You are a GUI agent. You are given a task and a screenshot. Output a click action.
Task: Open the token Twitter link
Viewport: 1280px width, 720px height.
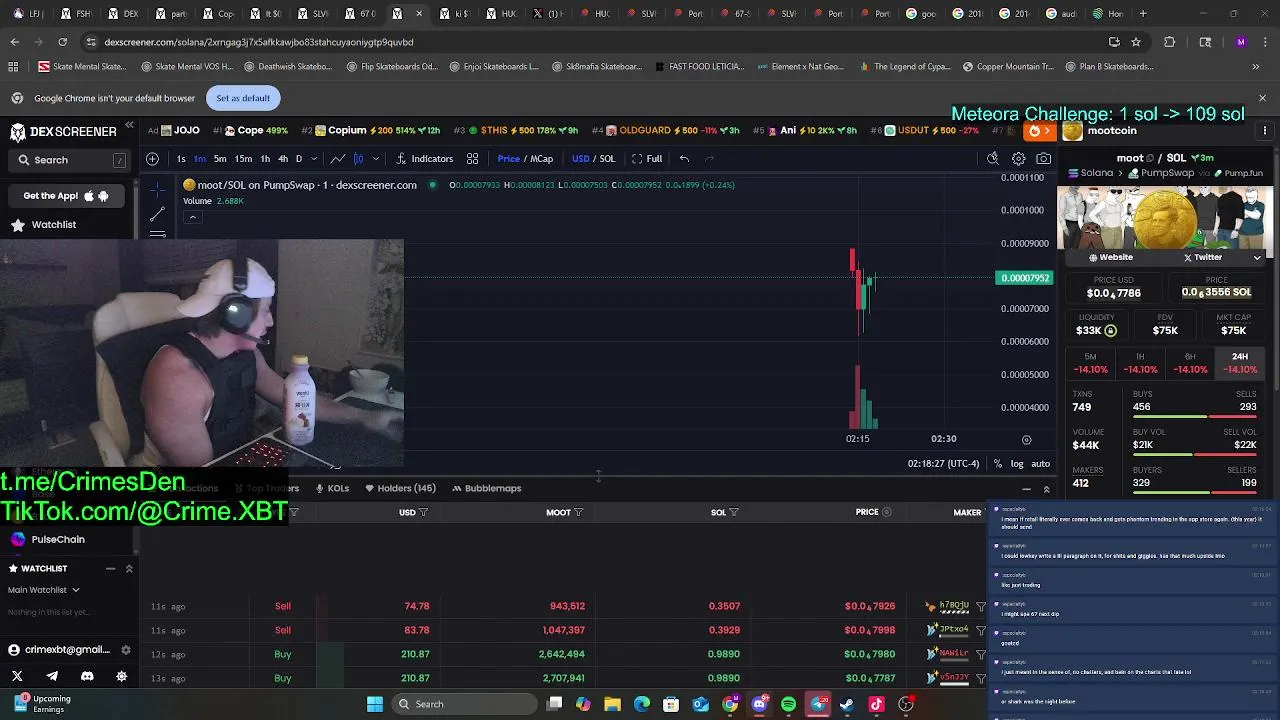click(1203, 257)
